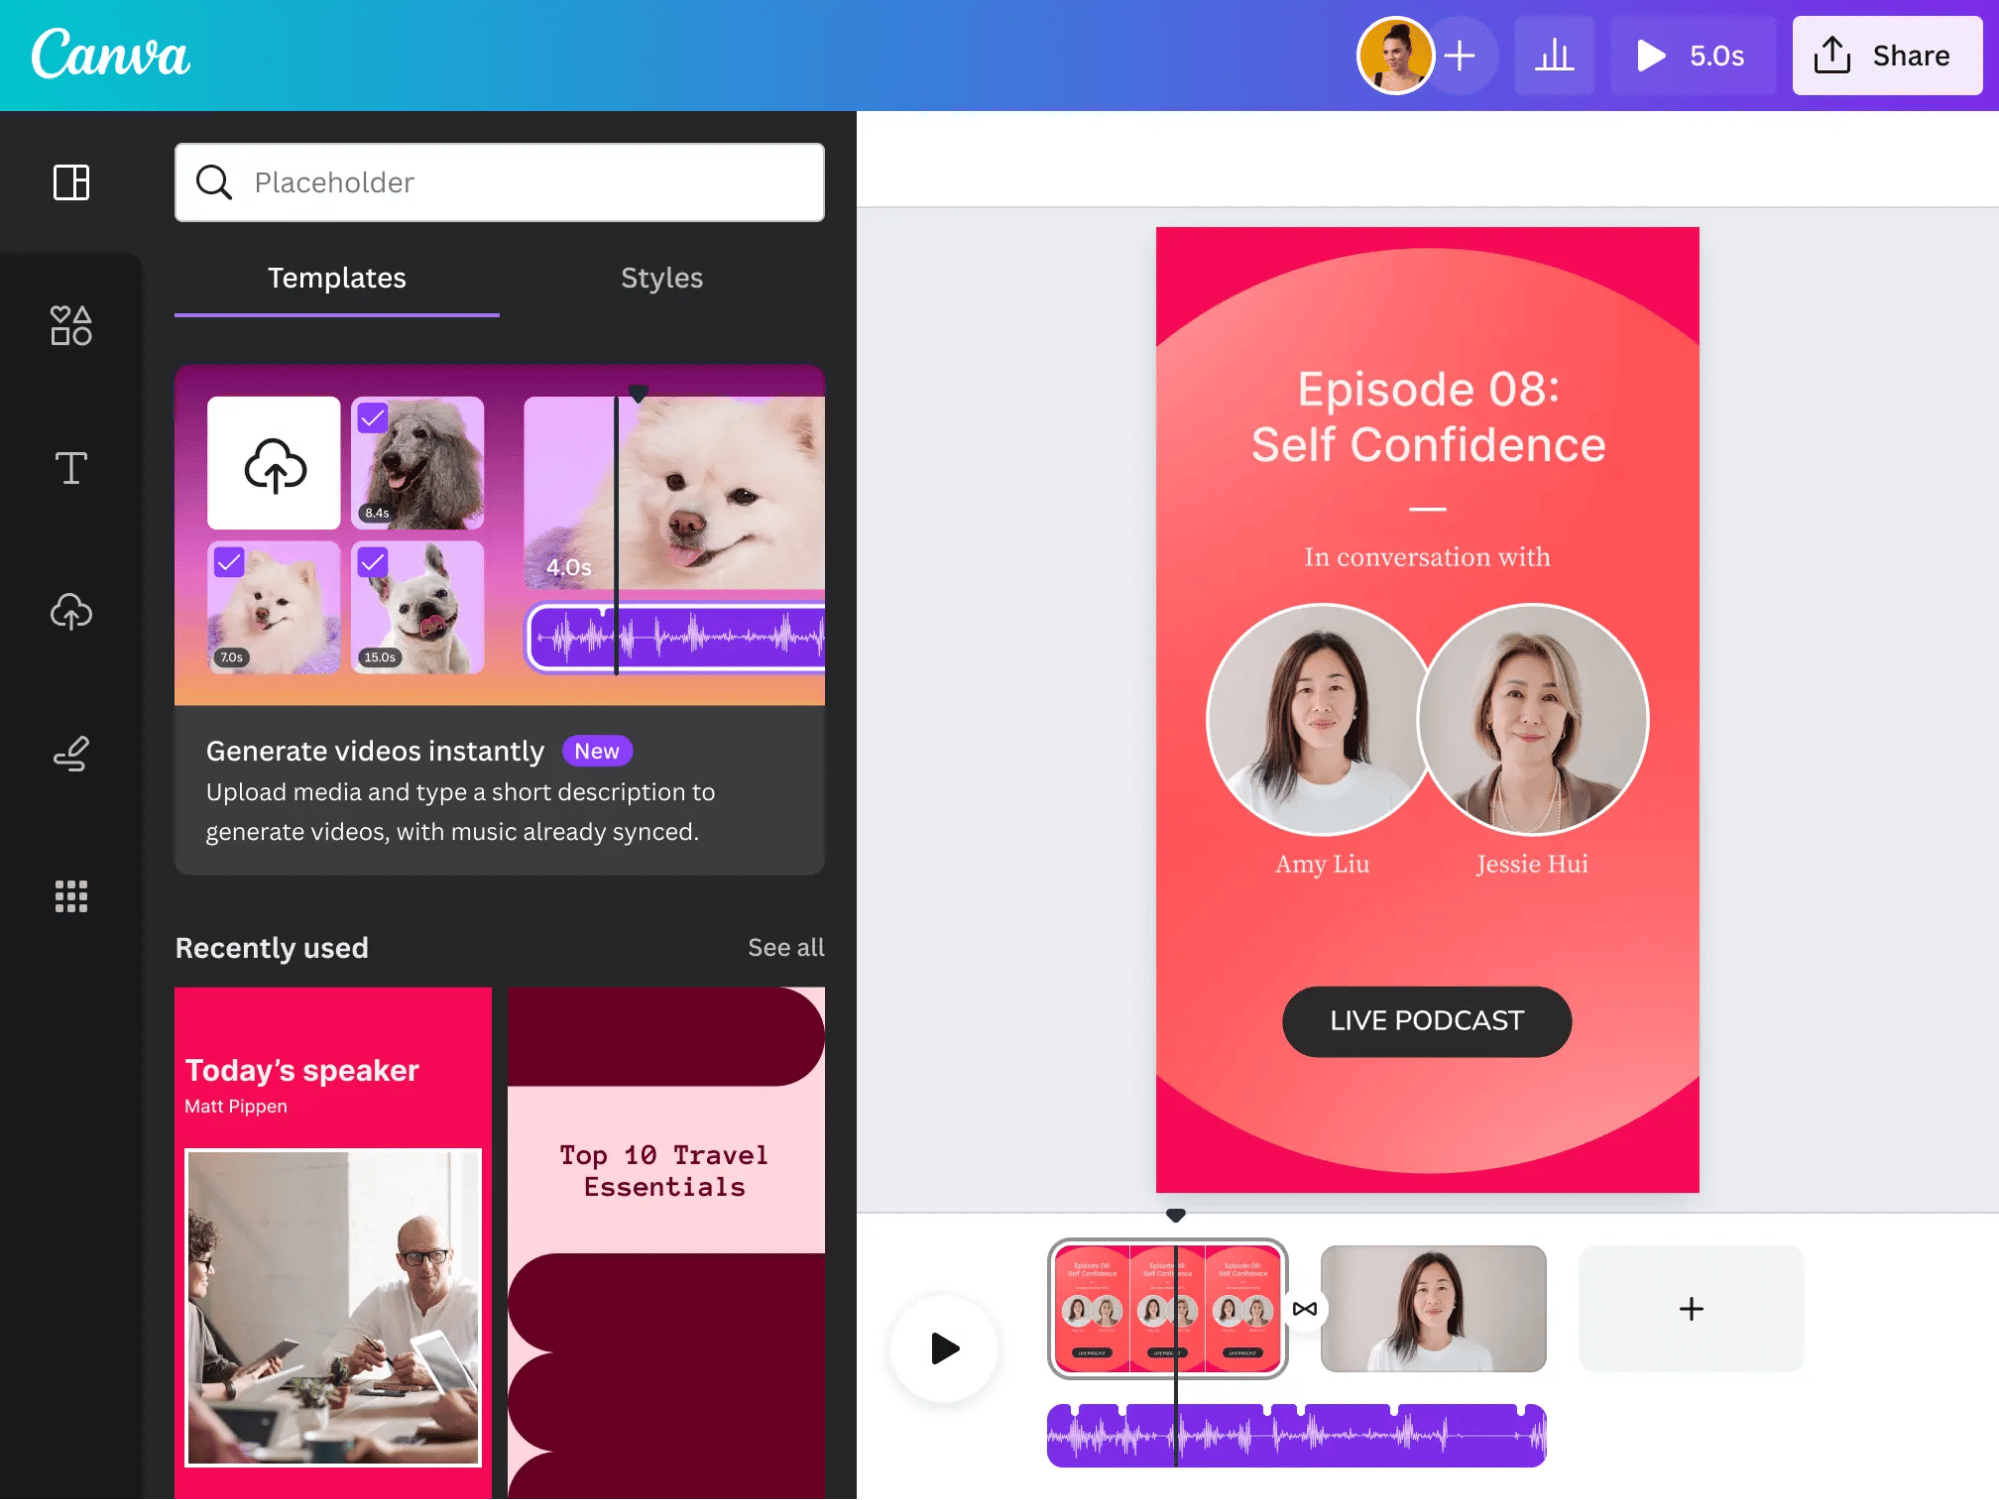Switch to the Styles tab
The height and width of the screenshot is (1500, 1999).
coord(662,277)
